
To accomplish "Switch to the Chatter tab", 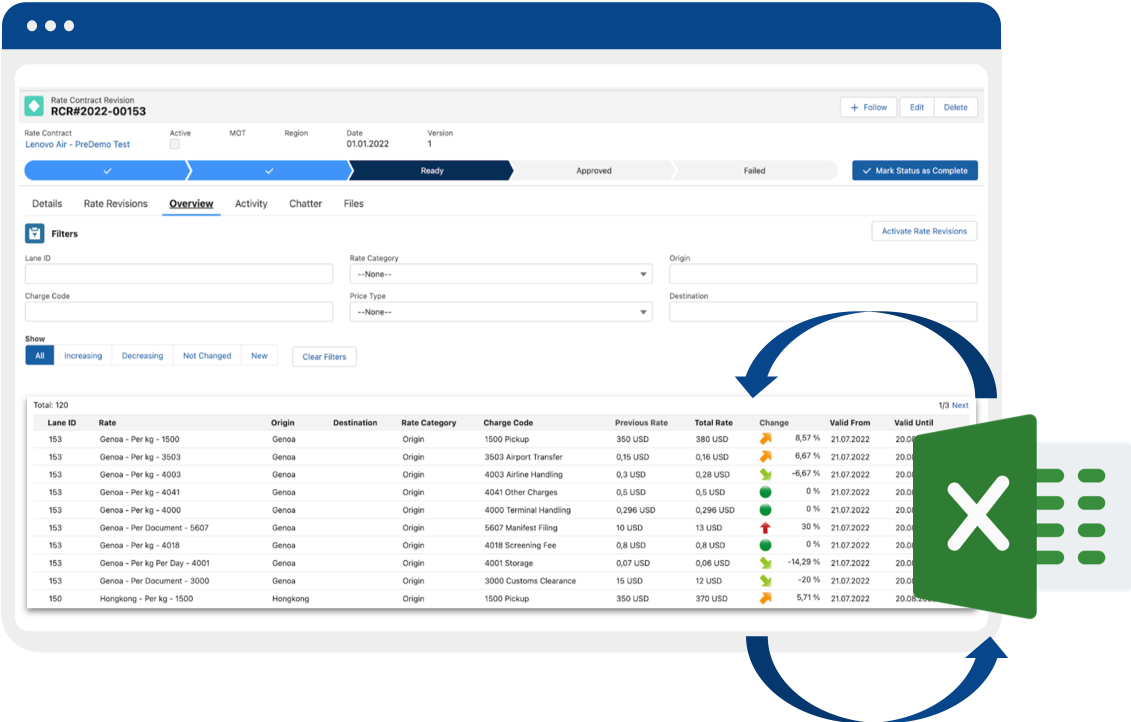I will coord(305,203).
